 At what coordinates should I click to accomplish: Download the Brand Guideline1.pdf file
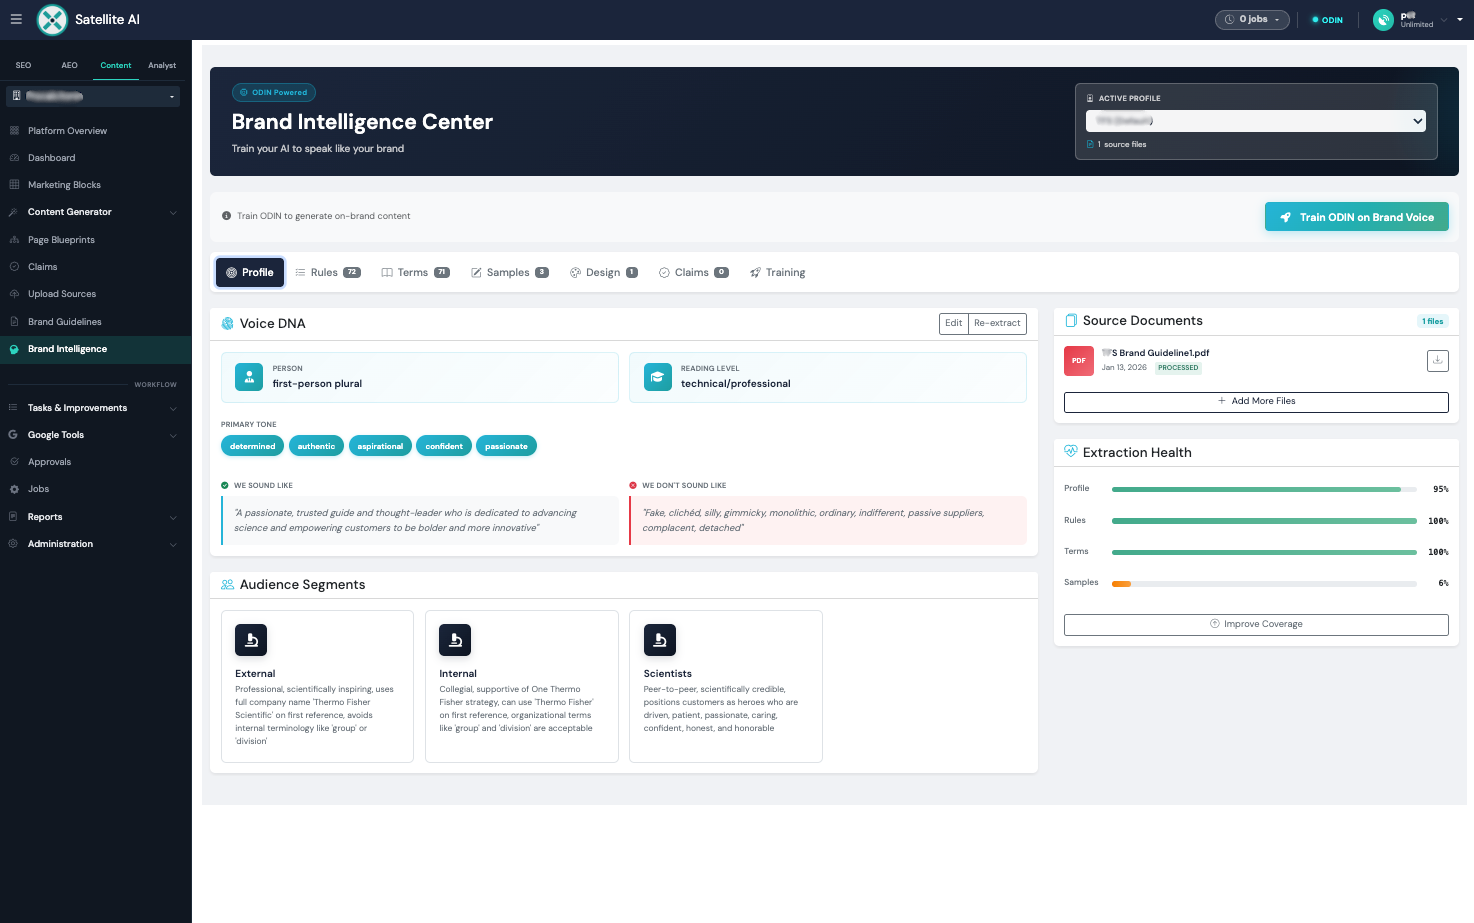1437,360
